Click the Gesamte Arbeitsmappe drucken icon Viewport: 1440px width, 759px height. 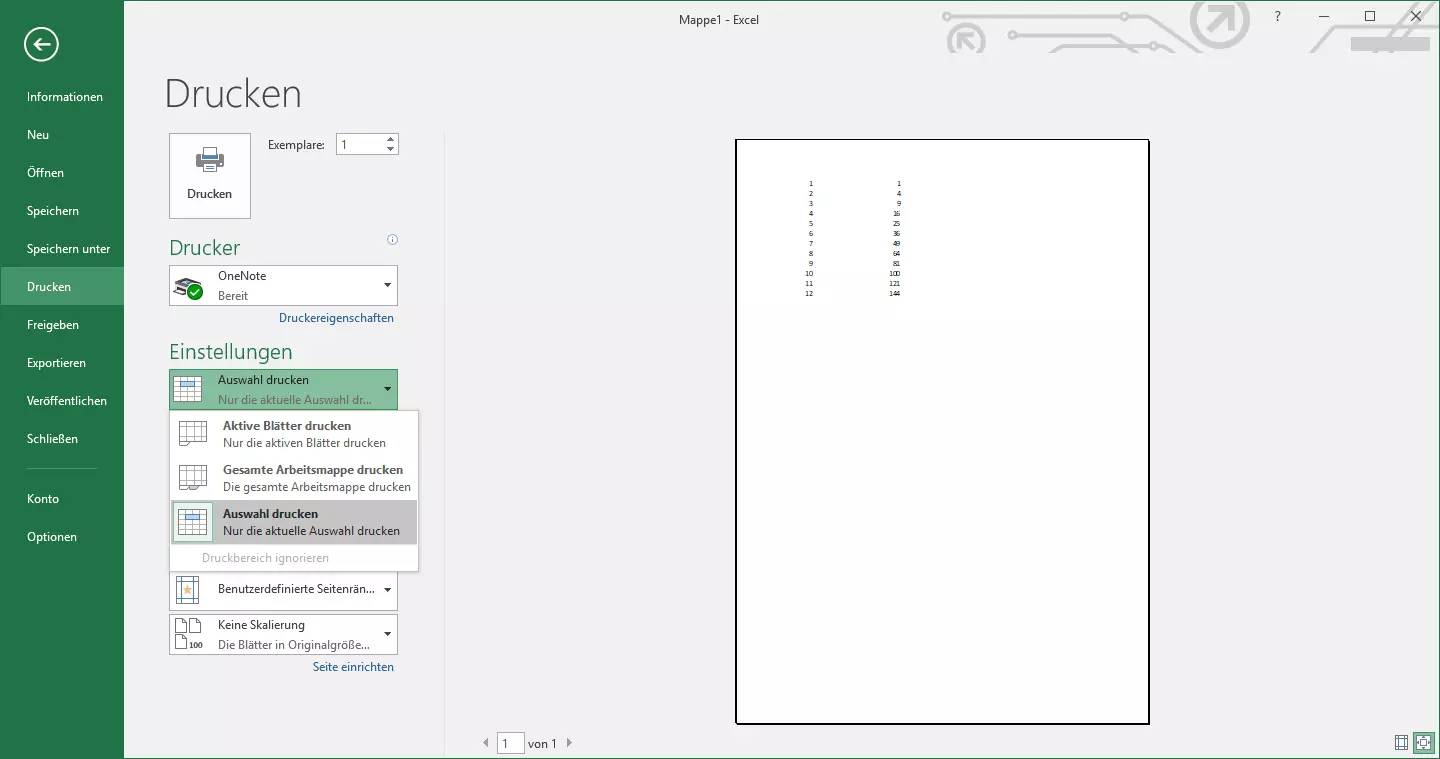(193, 477)
